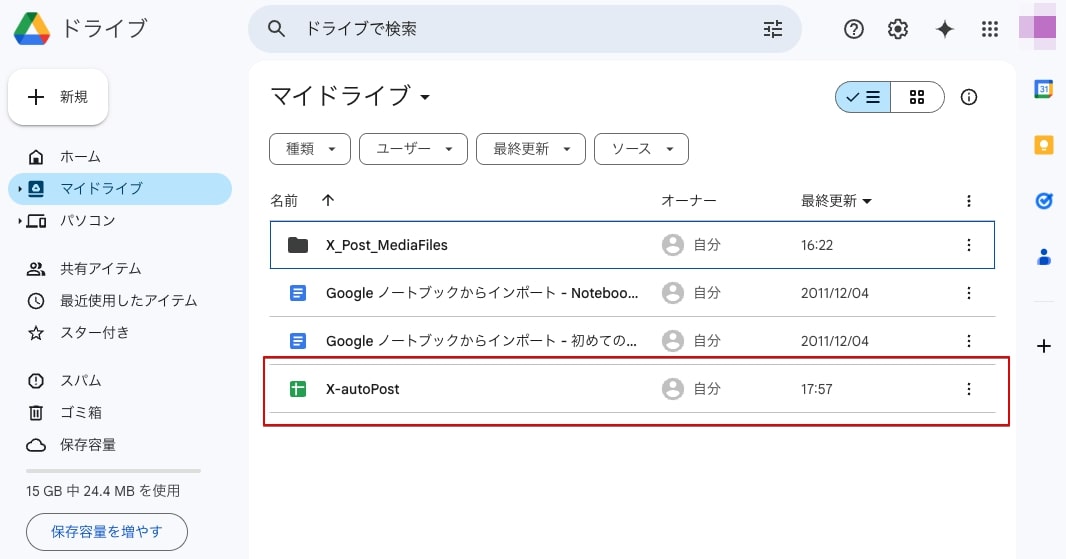Select Google ノートブックからインポート - 初めての... name
Screen dimensions: 1066x559
point(481,341)
